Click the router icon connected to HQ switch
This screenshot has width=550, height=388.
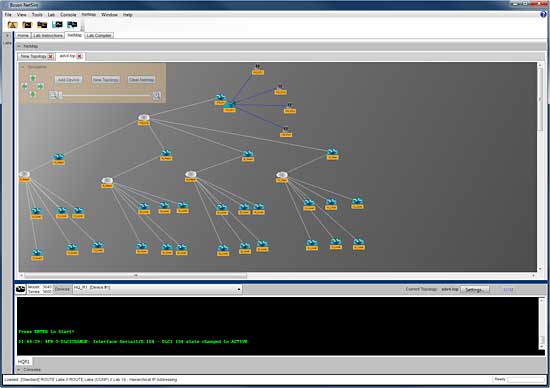pos(221,97)
